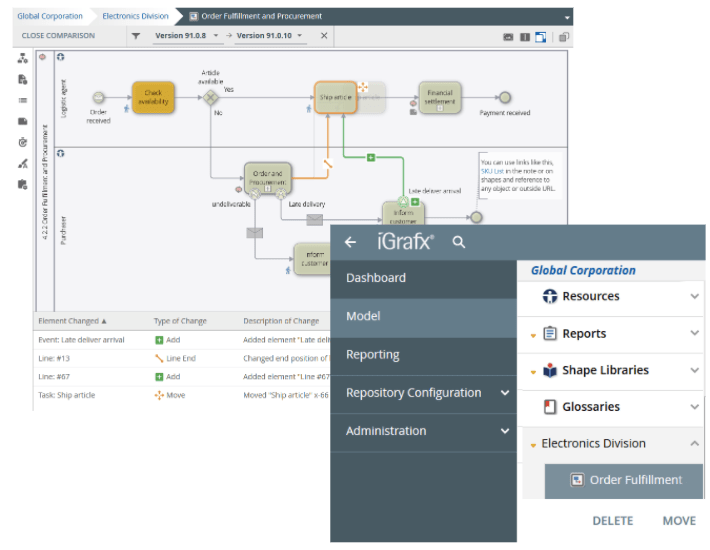Click CLOSE COMPARISON button
The image size is (710, 550).
point(58,36)
